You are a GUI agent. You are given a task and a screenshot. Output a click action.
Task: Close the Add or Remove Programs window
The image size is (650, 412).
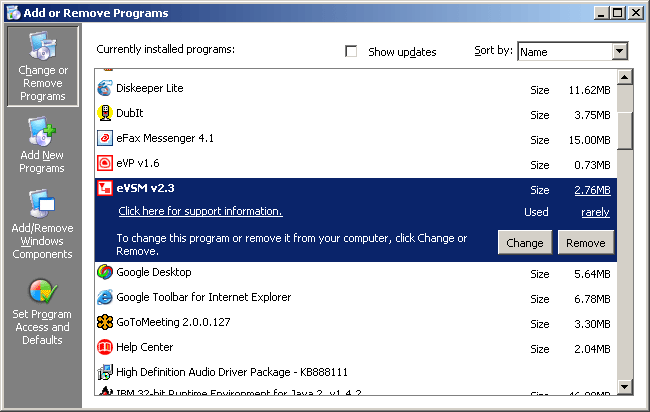(635, 13)
